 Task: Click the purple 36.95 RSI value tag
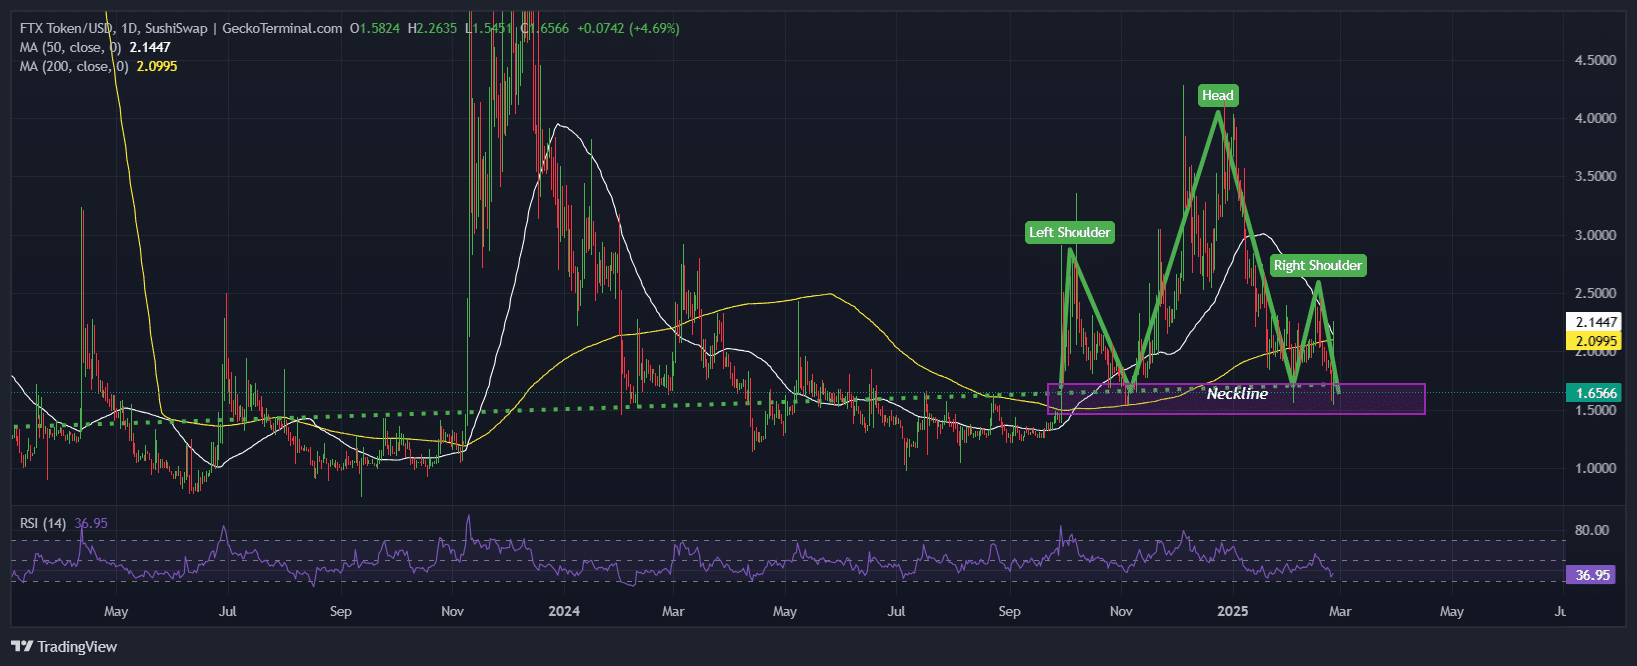1592,575
